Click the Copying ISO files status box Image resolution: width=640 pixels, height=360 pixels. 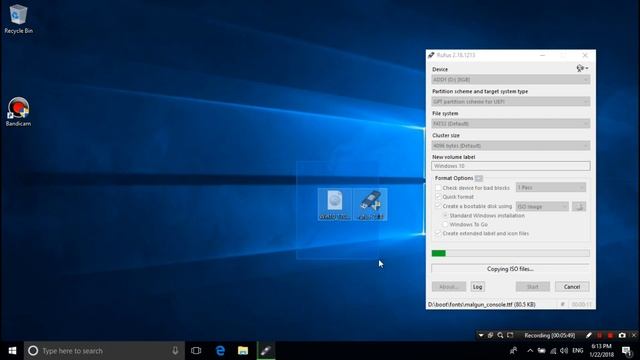(511, 269)
